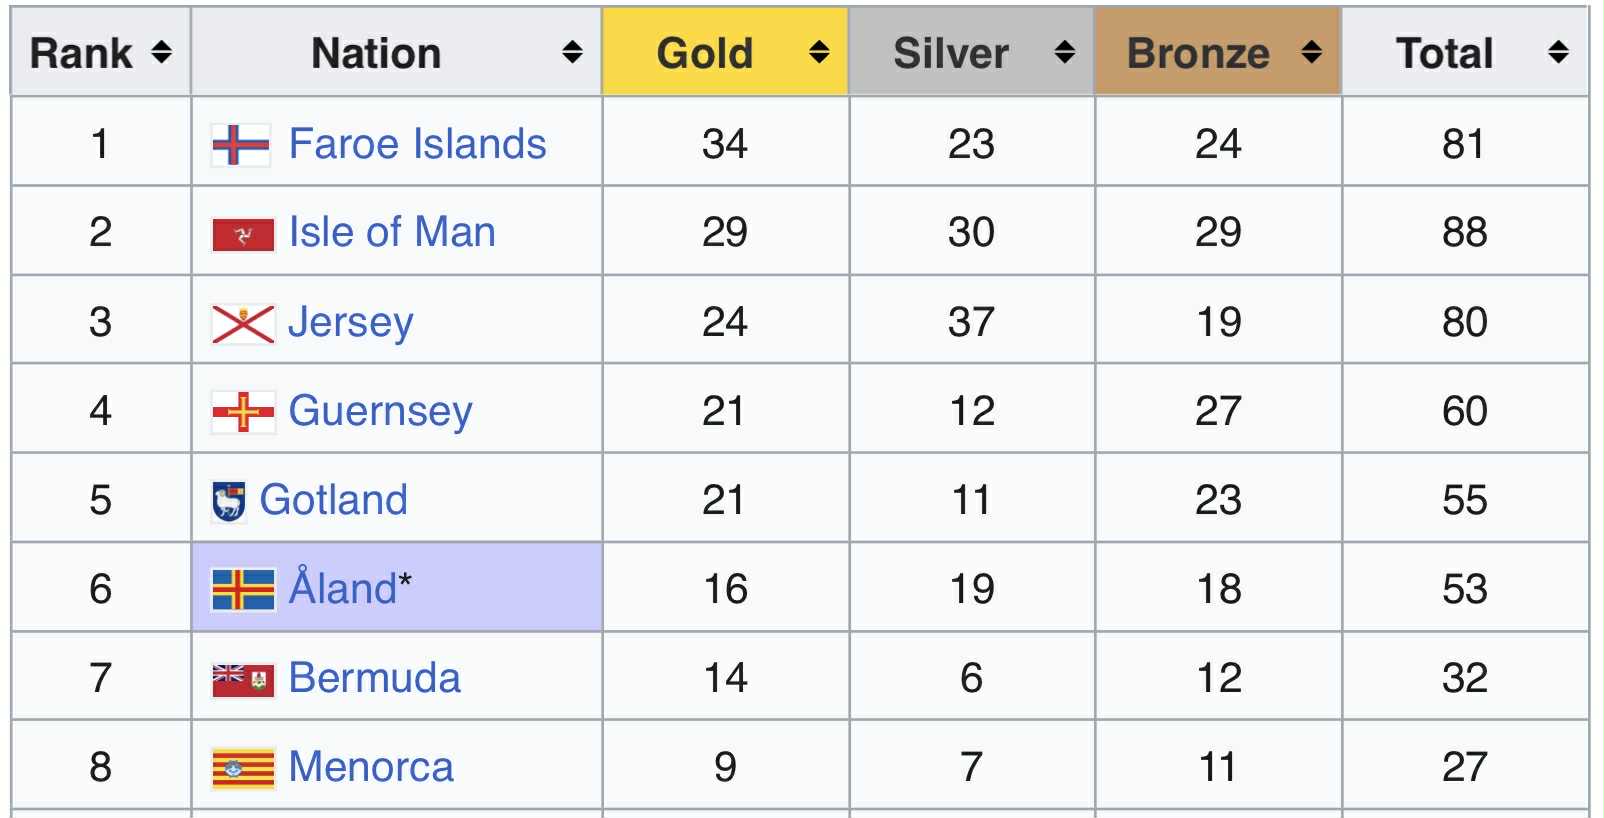
Task: Click the Jersey flag icon
Action: coord(243,324)
